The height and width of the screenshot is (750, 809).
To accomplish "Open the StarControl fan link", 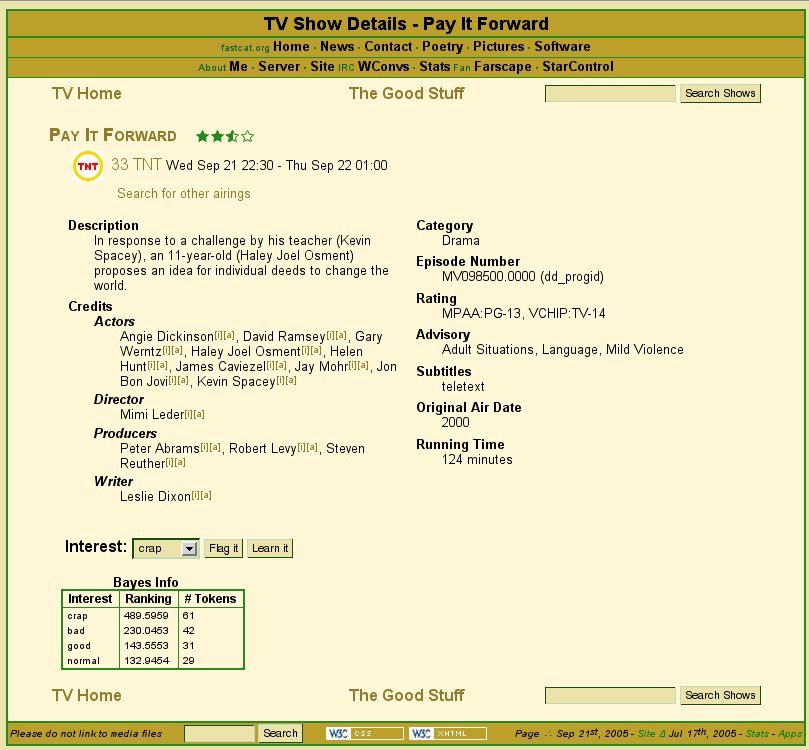I will (x=578, y=67).
